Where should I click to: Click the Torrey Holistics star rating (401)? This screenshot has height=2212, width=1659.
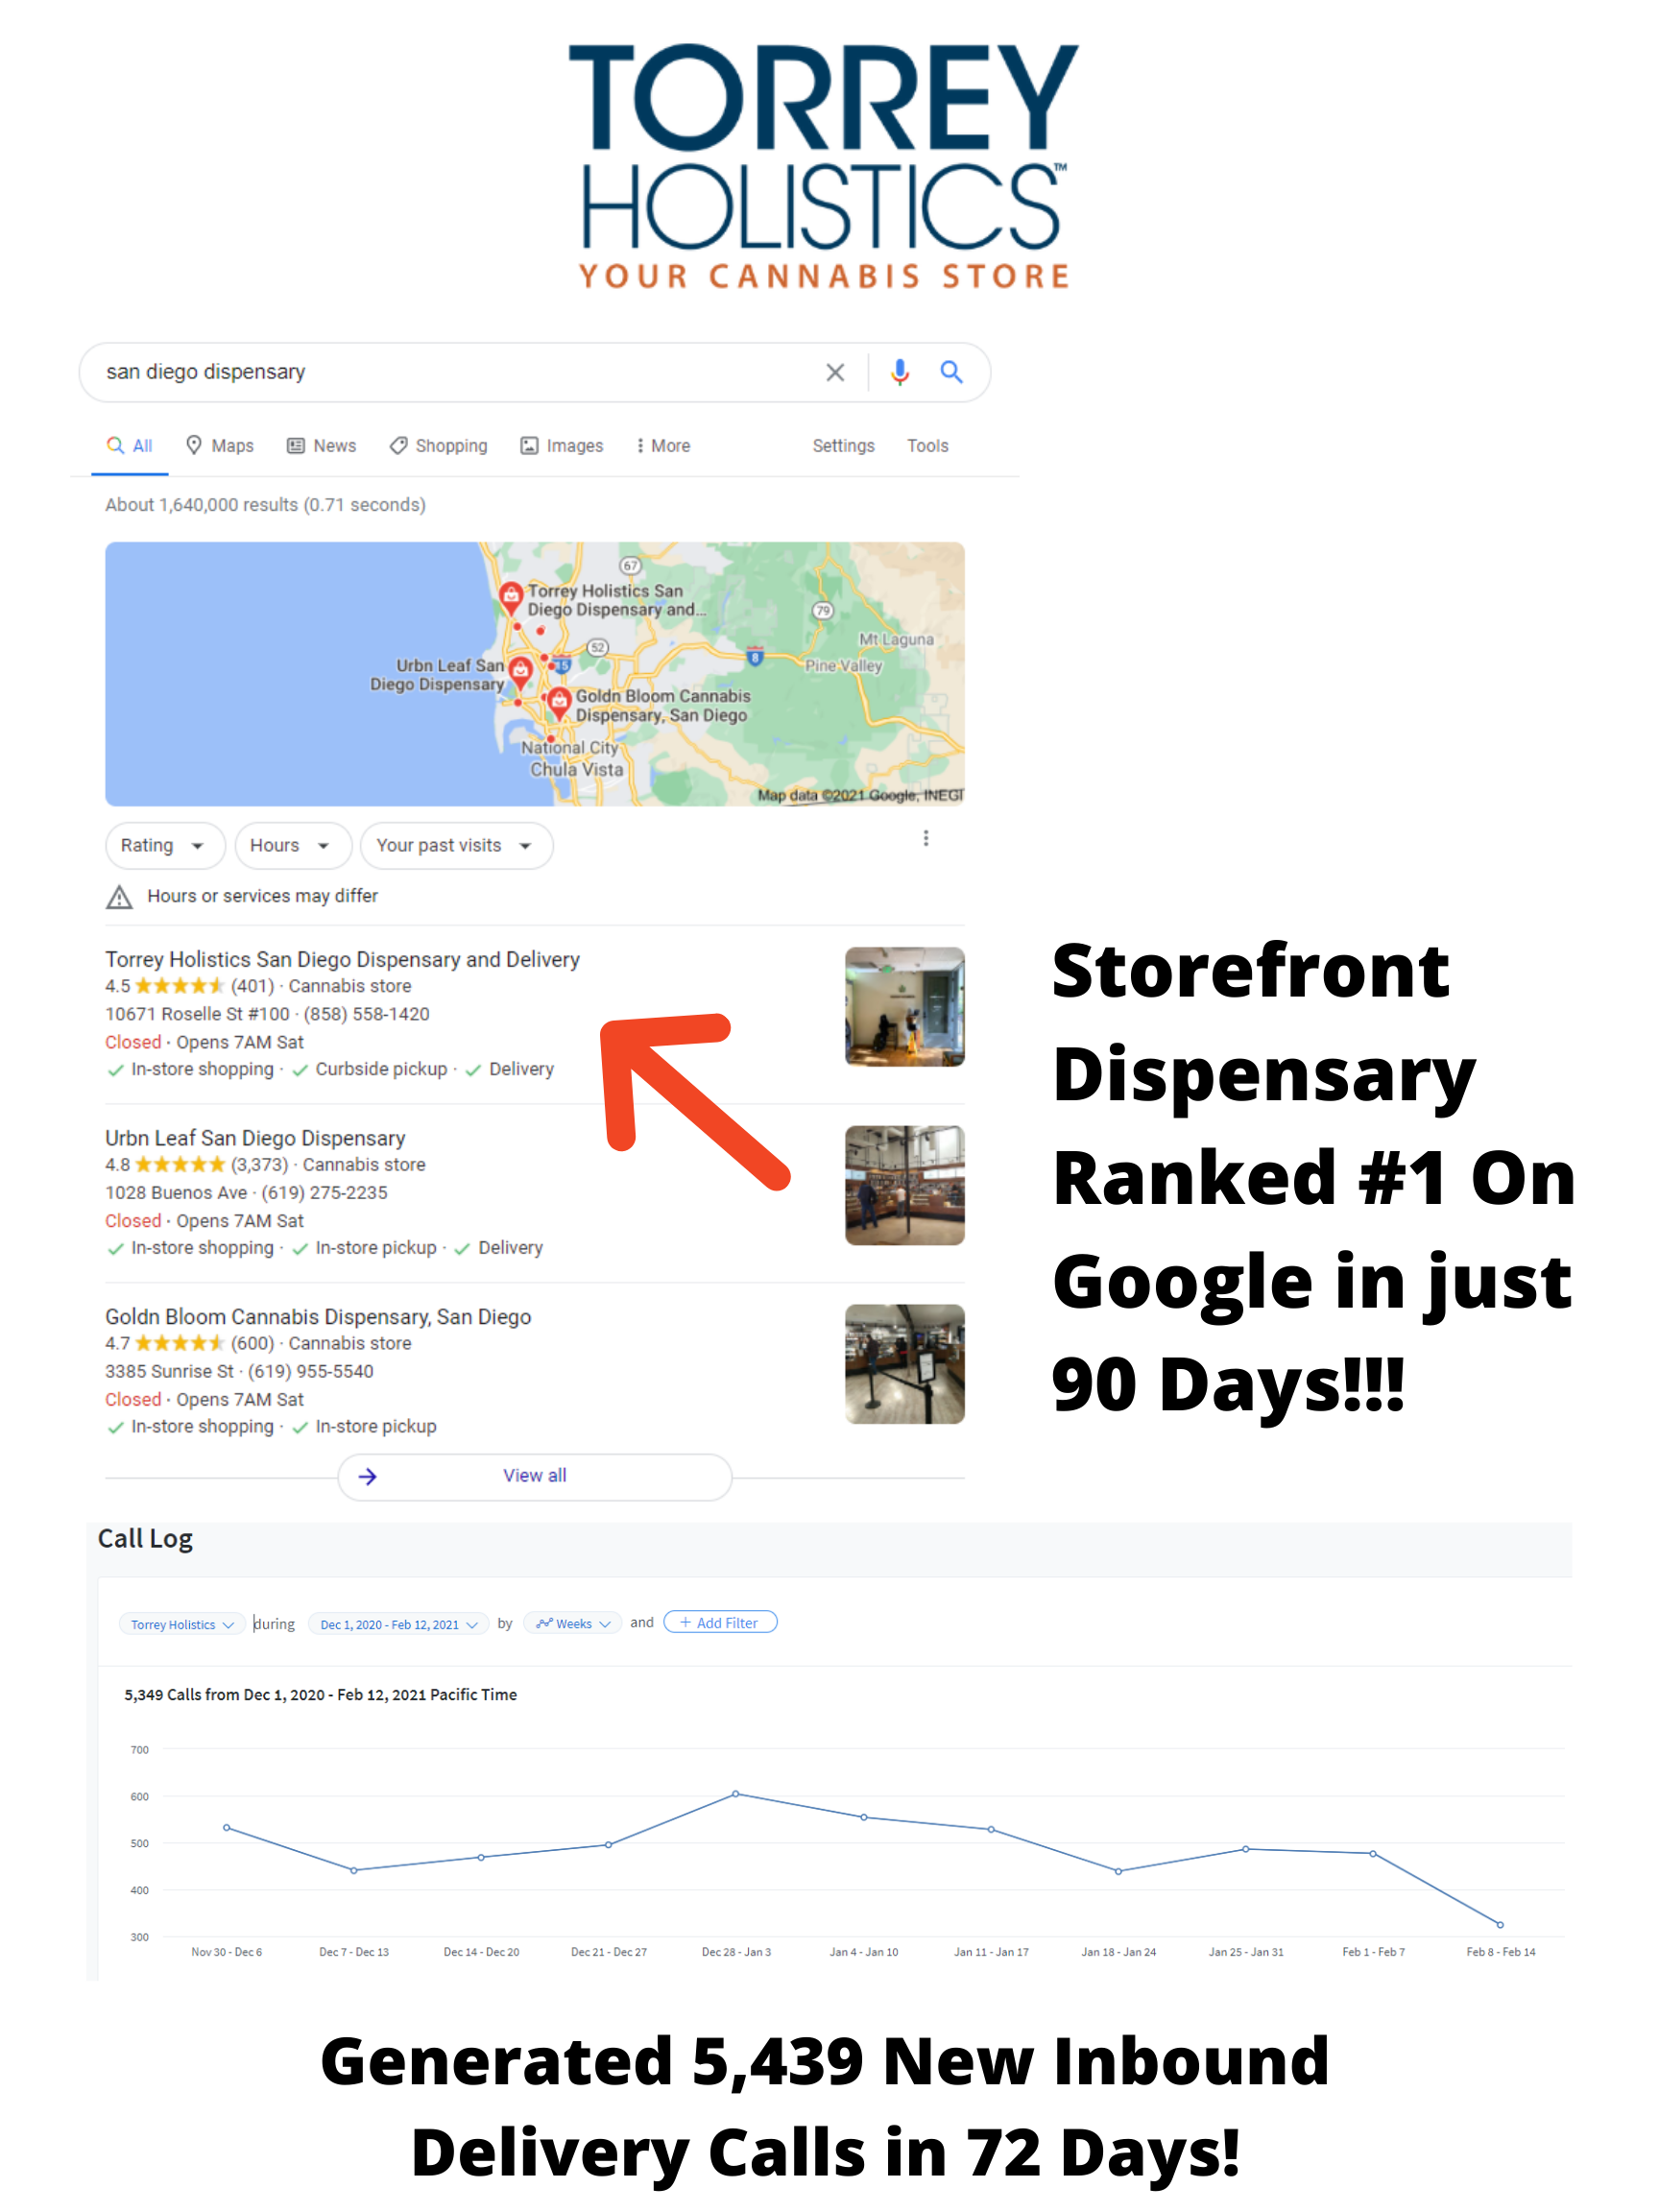click(x=189, y=986)
